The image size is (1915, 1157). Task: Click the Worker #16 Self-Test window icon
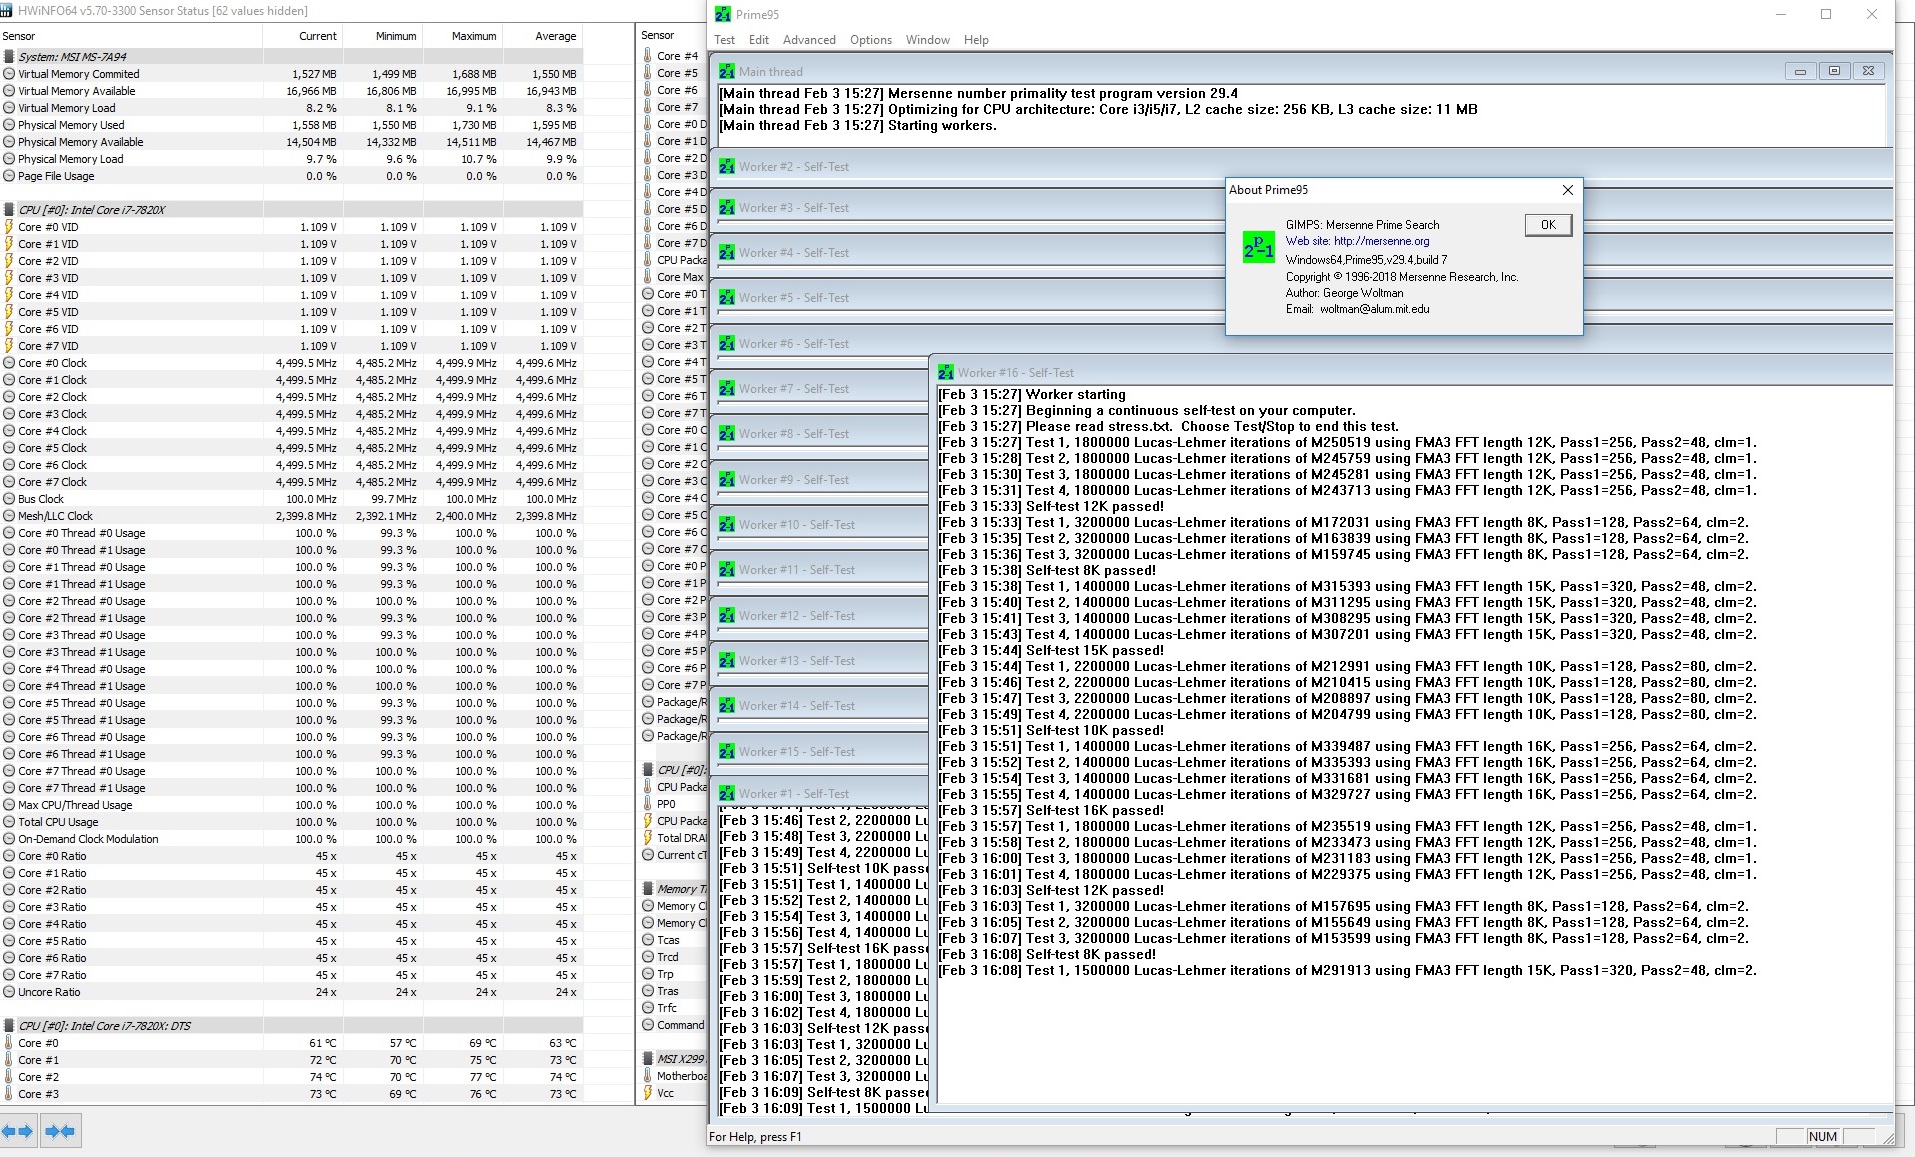tap(946, 373)
